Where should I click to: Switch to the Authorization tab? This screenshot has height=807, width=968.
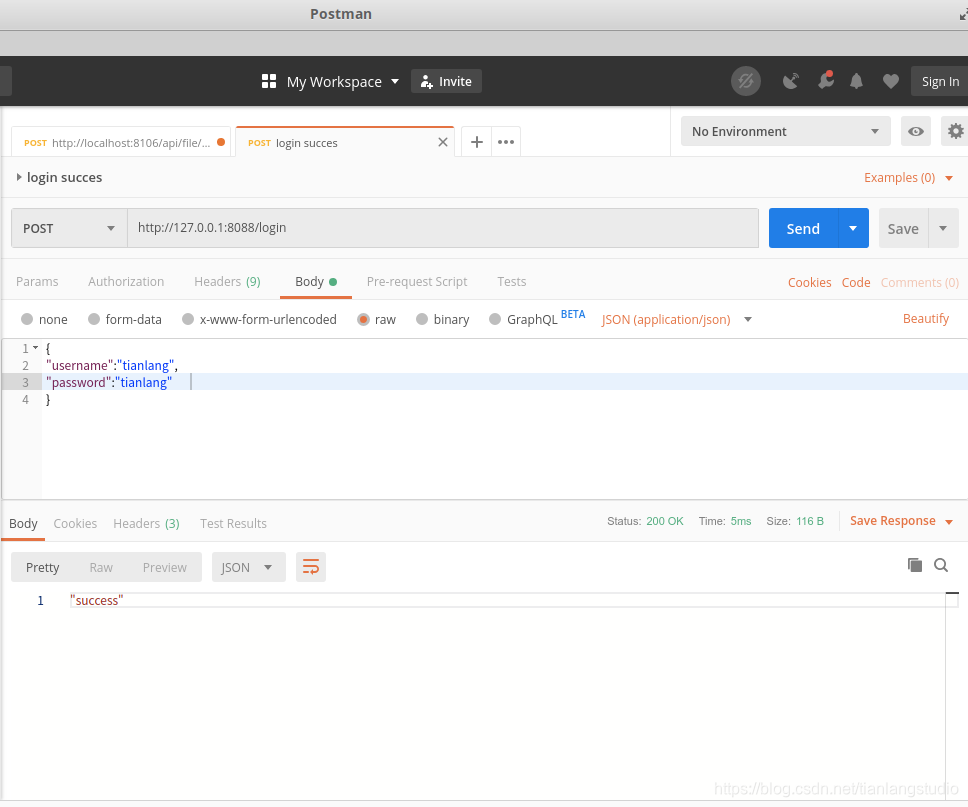[x=126, y=282]
